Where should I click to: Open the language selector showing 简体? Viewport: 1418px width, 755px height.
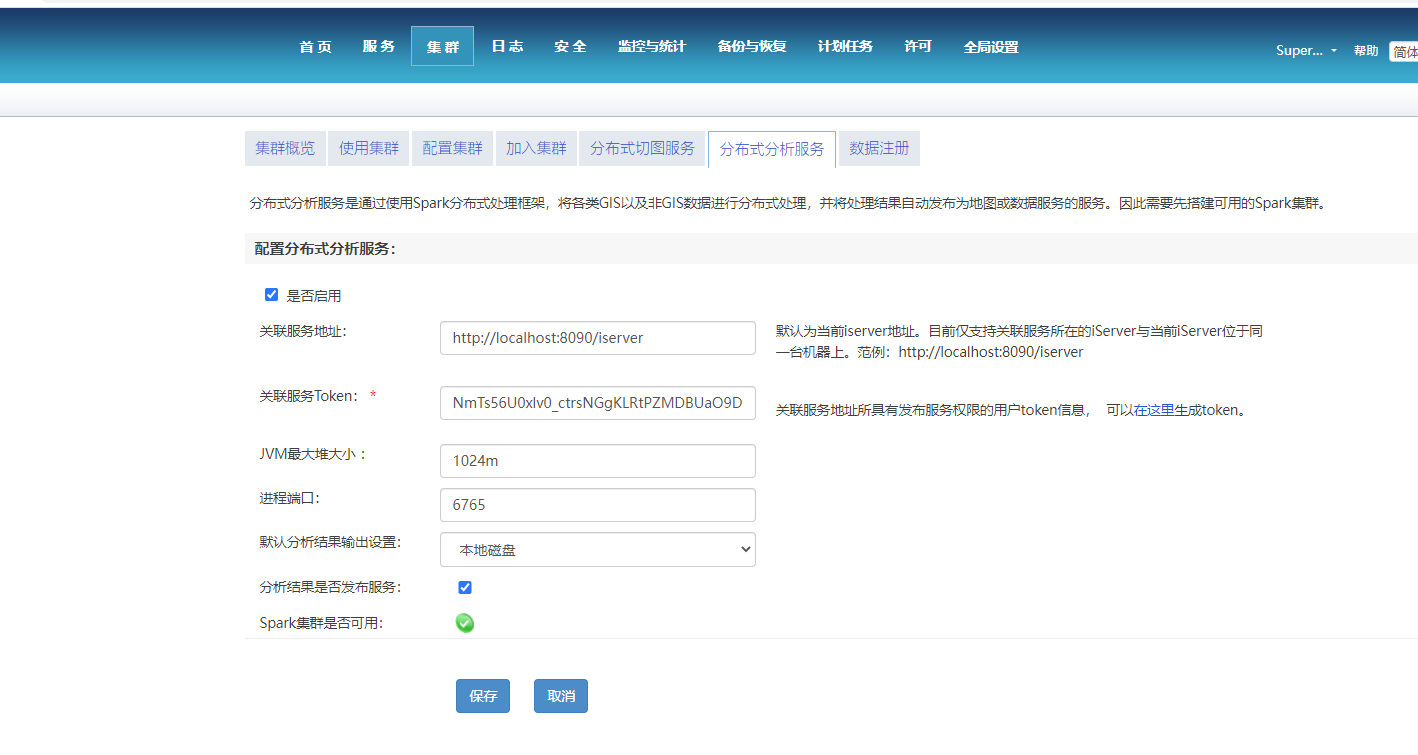(1404, 52)
